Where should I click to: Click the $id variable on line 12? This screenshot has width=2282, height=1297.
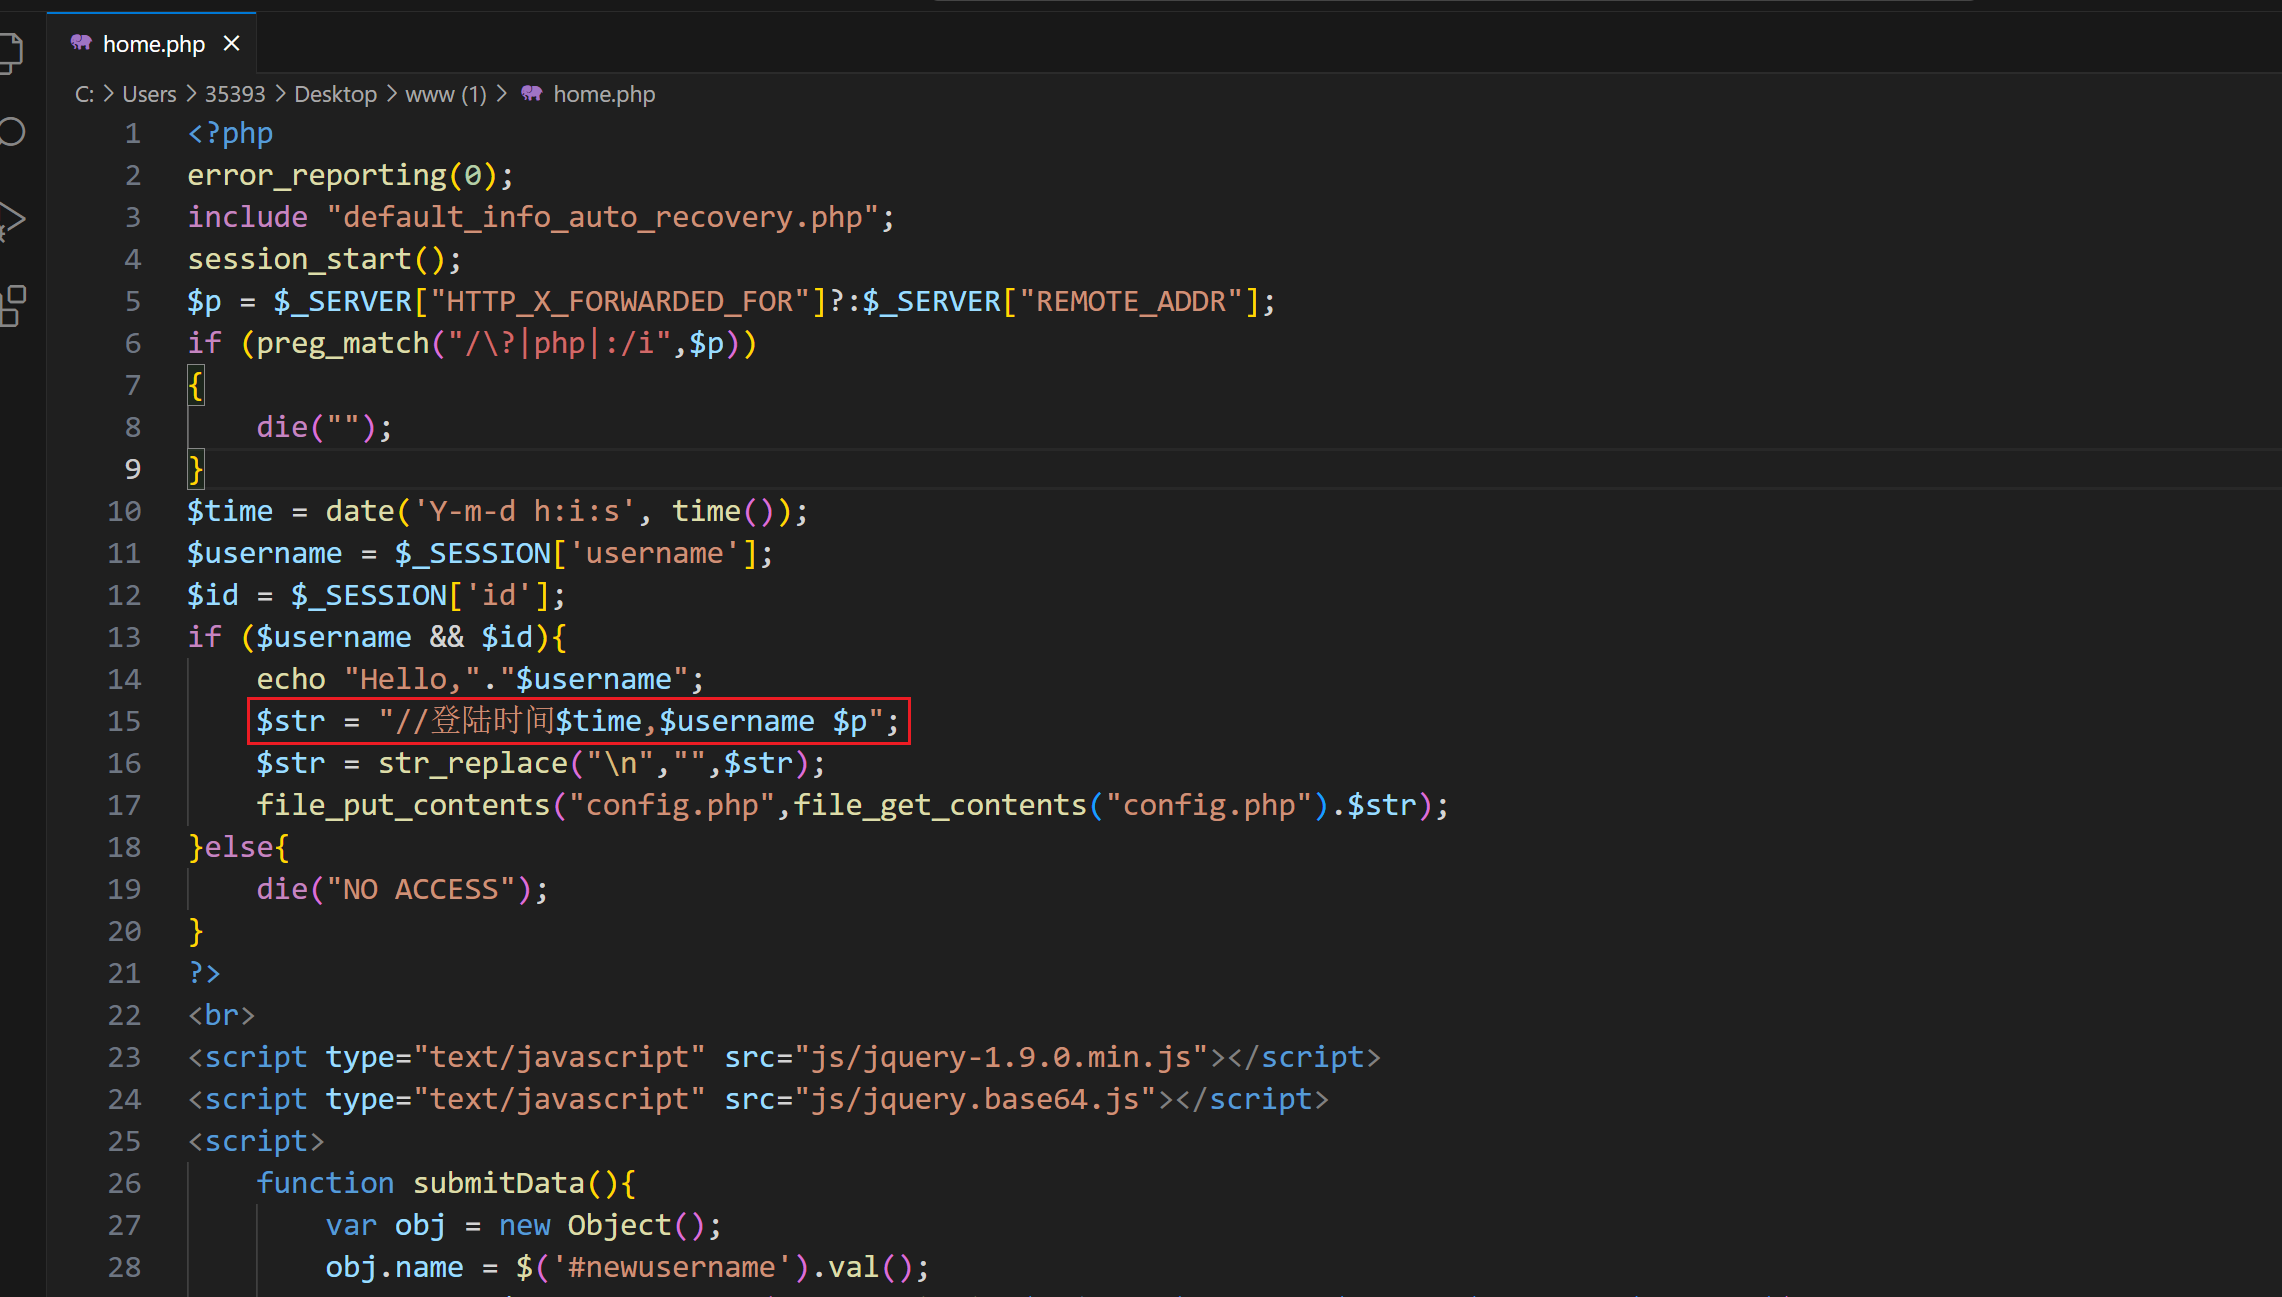tap(213, 595)
